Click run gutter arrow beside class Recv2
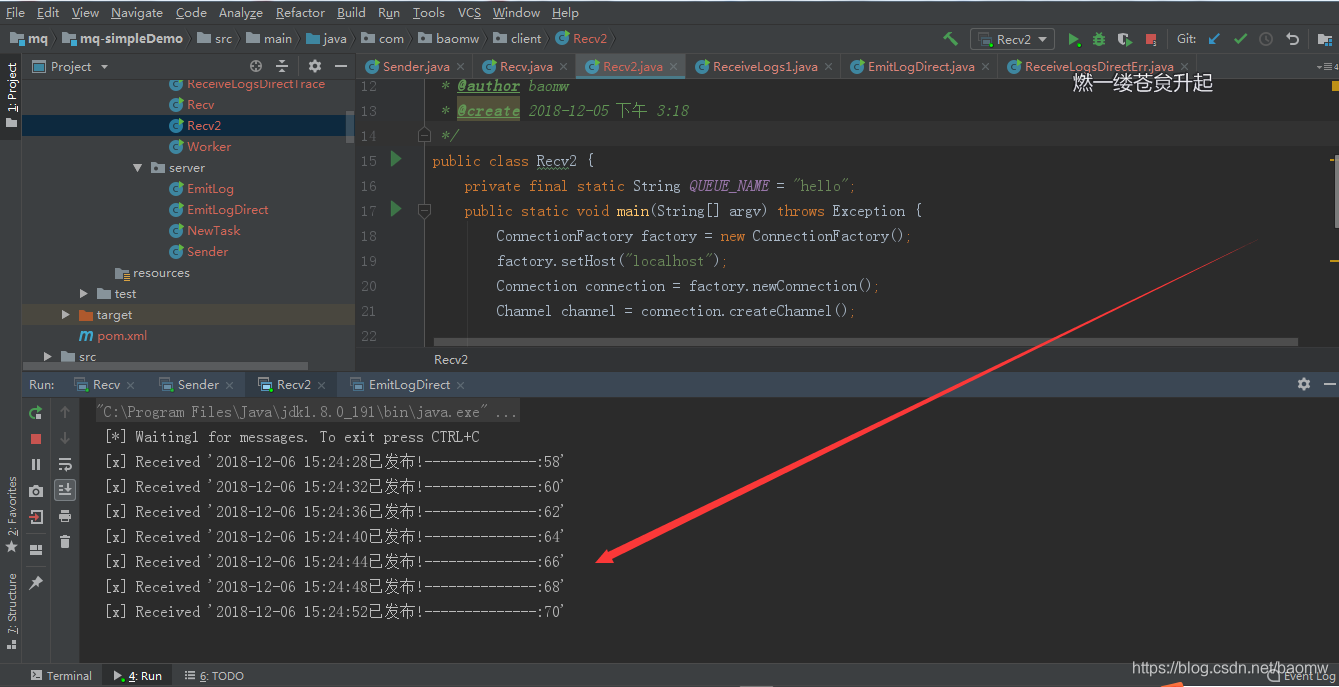1339x687 pixels. click(396, 159)
